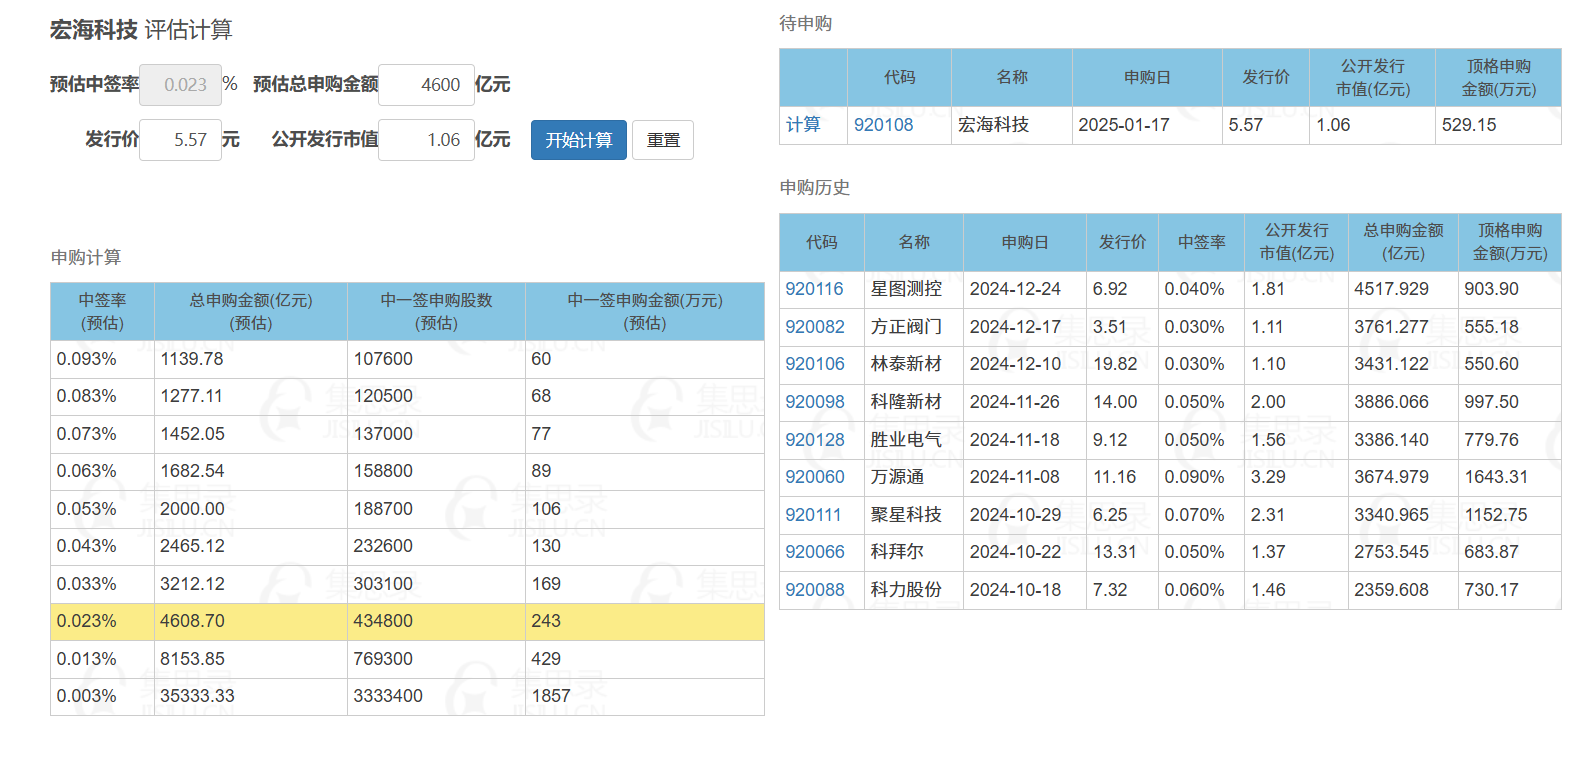Click the 公开发行市值 input field
The image size is (1577, 758).
click(x=426, y=140)
